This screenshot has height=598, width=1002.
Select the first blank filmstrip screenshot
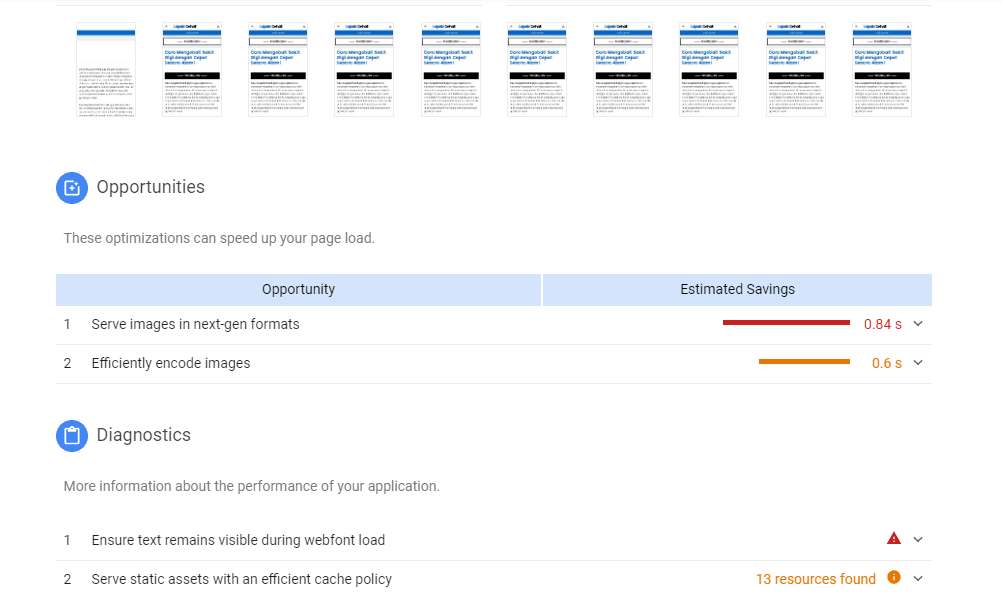pyautogui.click(x=106, y=70)
